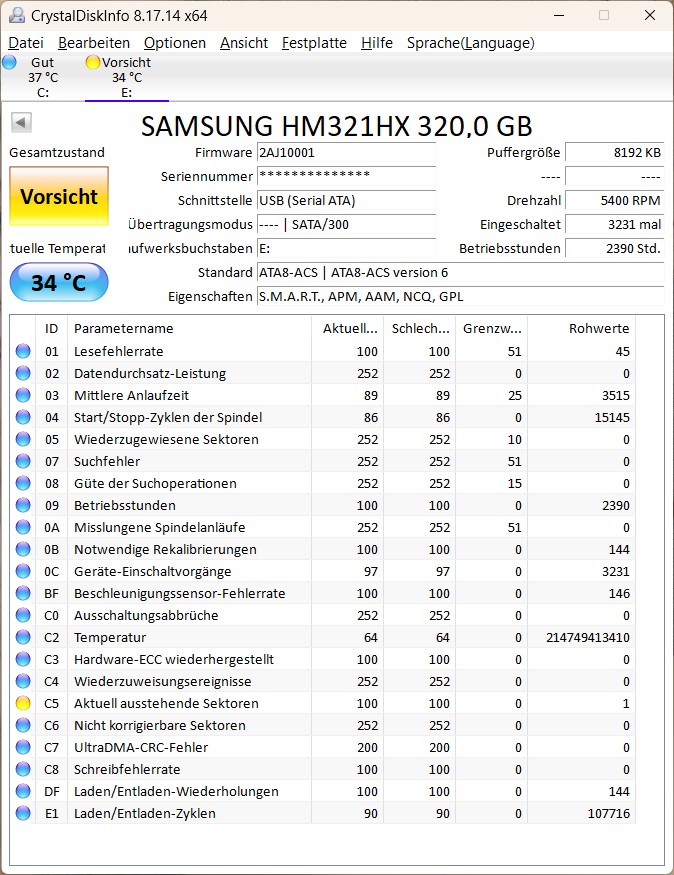Screen dimensions: 674x875
Task: Click the Gesamtzustand label
Action: (57, 152)
